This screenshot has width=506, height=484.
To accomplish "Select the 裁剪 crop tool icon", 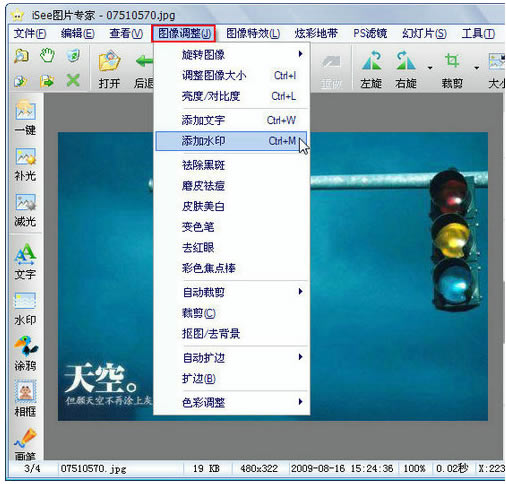I will [452, 61].
